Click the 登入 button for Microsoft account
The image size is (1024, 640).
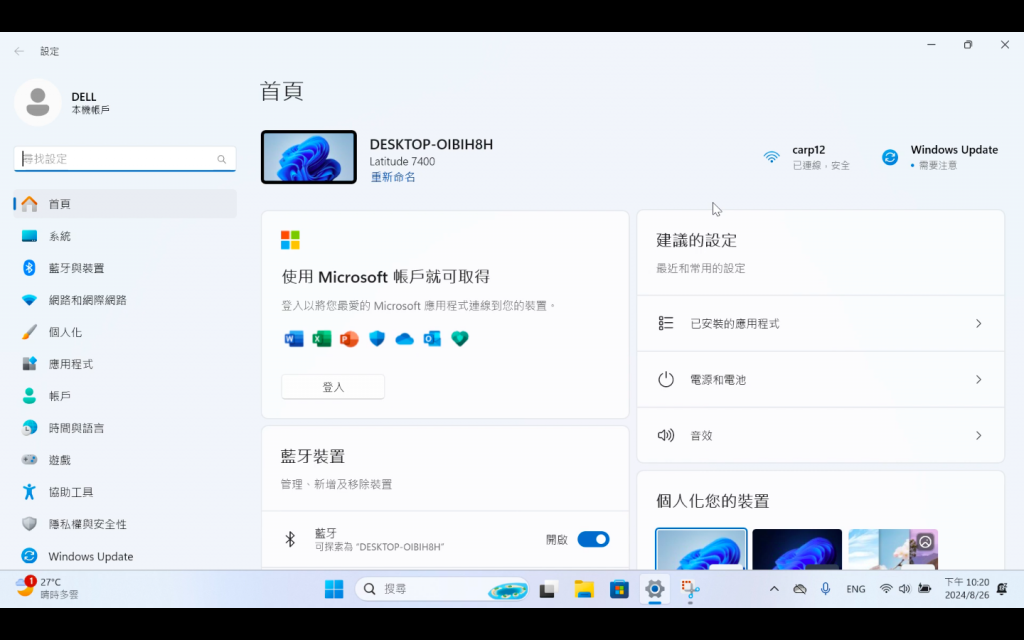(333, 387)
